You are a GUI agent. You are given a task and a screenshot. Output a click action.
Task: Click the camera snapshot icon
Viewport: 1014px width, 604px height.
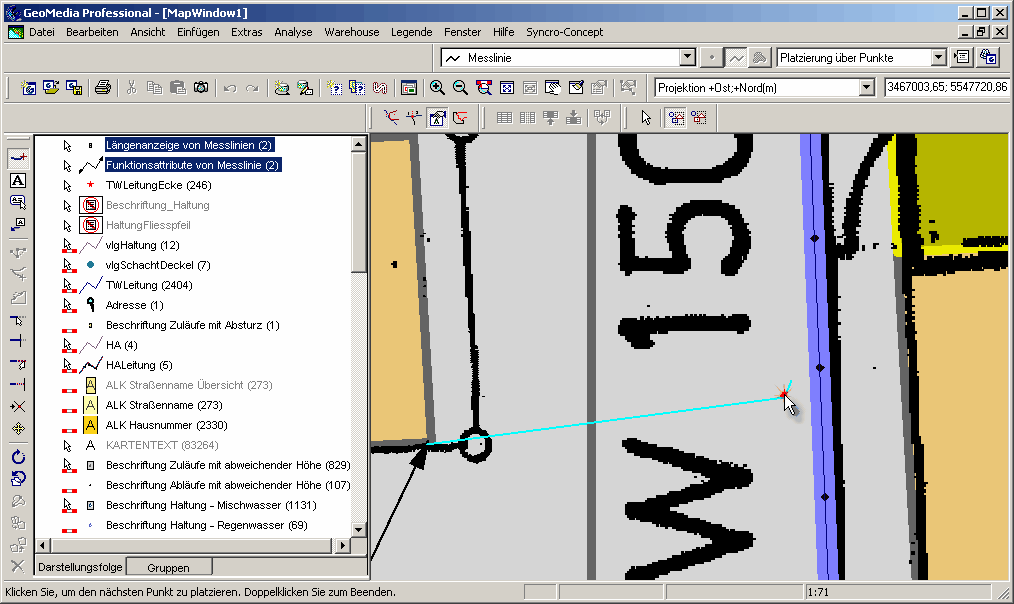[x=201, y=88]
